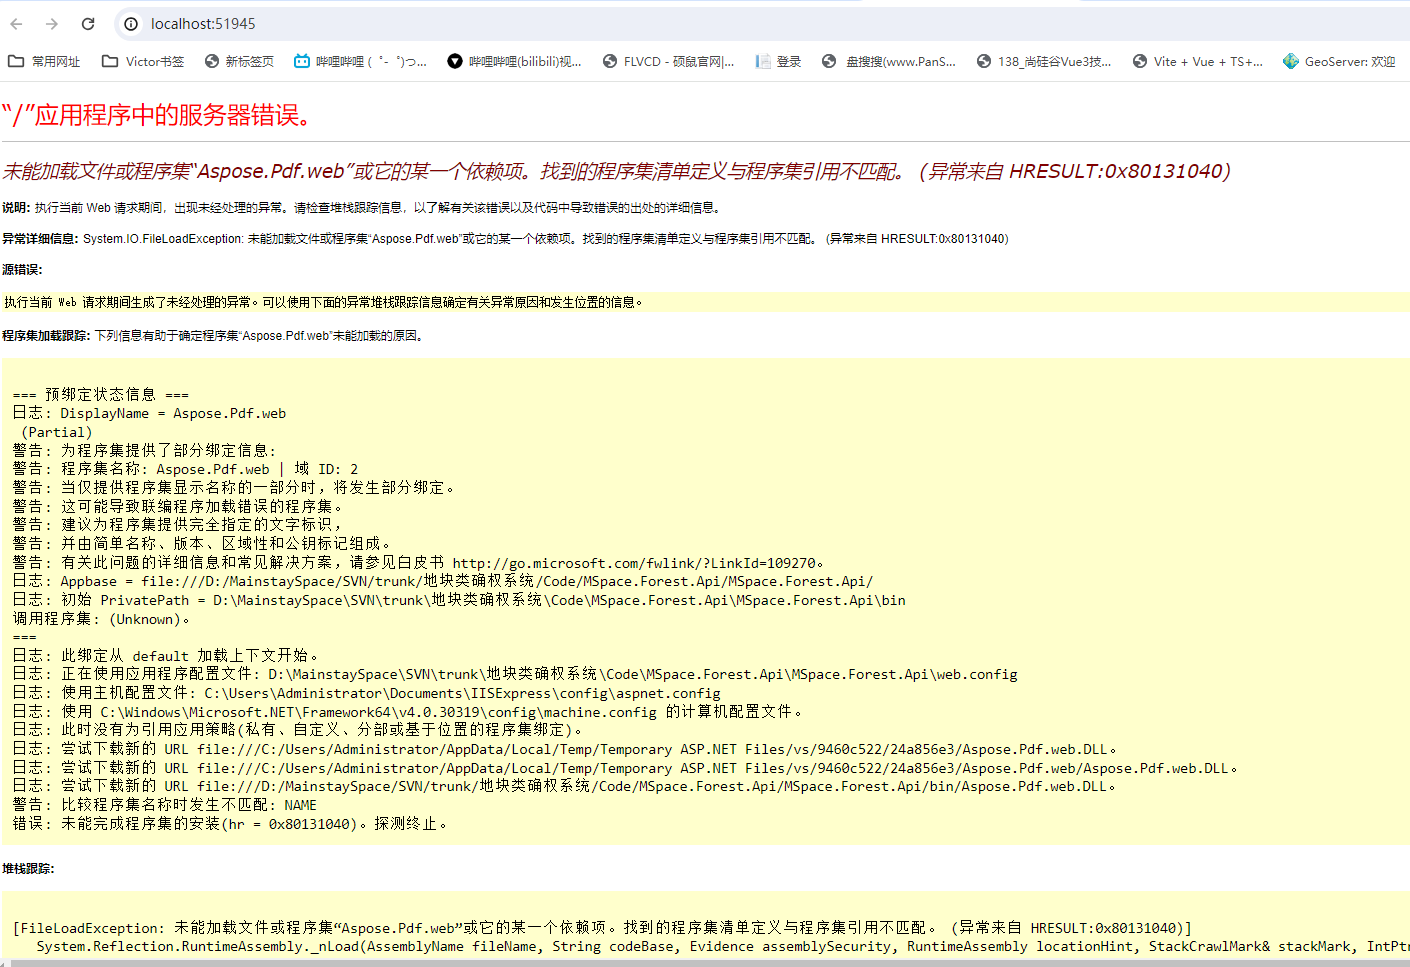This screenshot has height=967, width=1410.
Task: Click the 说明 description line
Action: (362, 208)
